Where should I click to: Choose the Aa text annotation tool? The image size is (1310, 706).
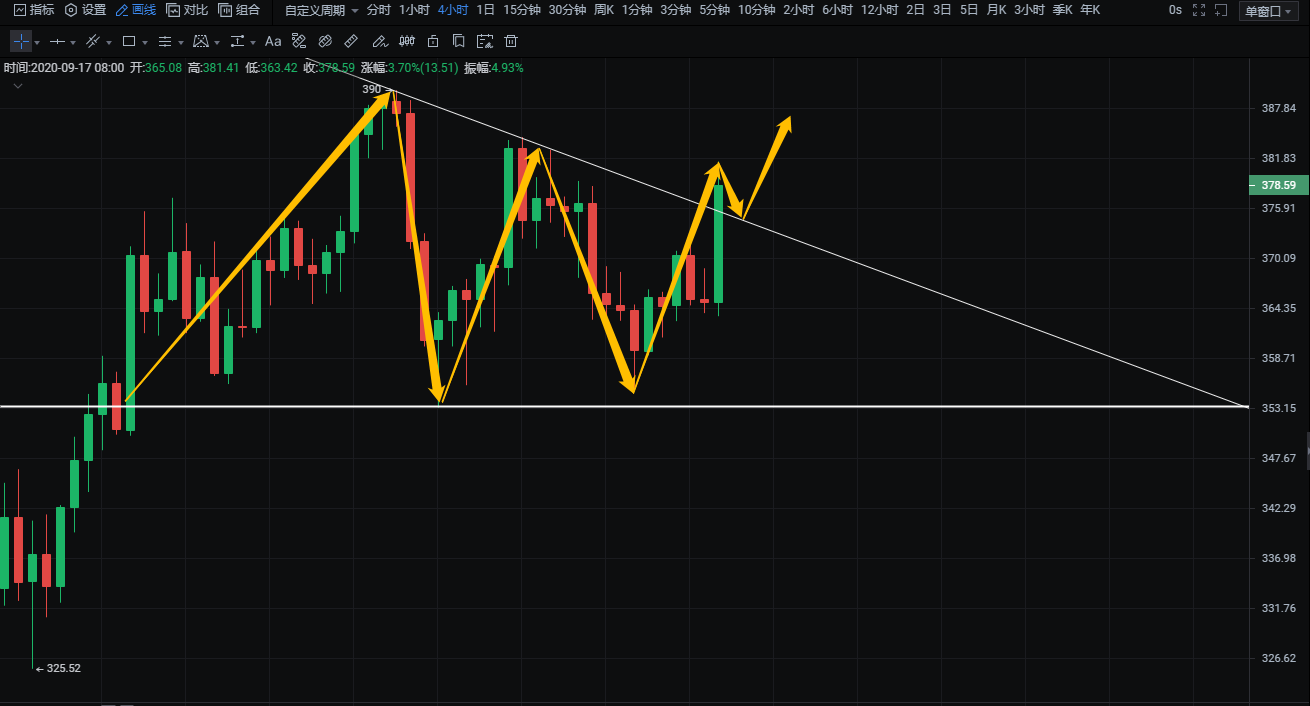[x=273, y=42]
